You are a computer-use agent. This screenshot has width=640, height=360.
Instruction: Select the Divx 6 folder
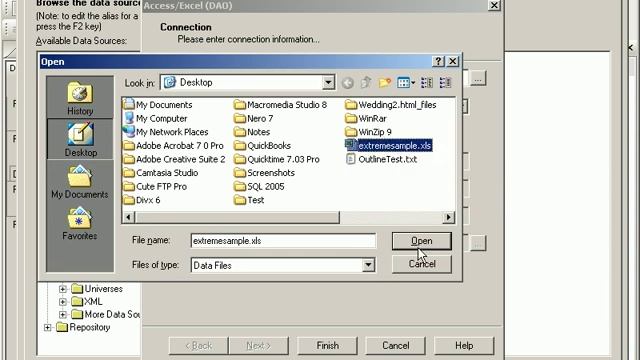[142, 200]
